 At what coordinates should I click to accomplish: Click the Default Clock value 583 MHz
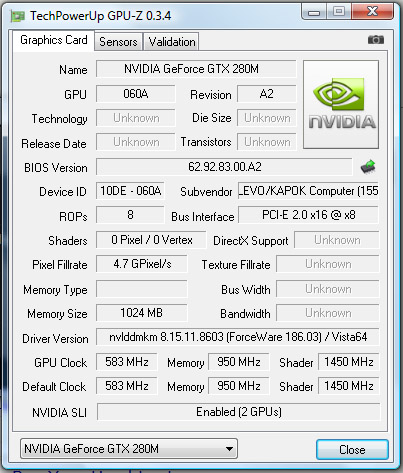click(x=127, y=386)
